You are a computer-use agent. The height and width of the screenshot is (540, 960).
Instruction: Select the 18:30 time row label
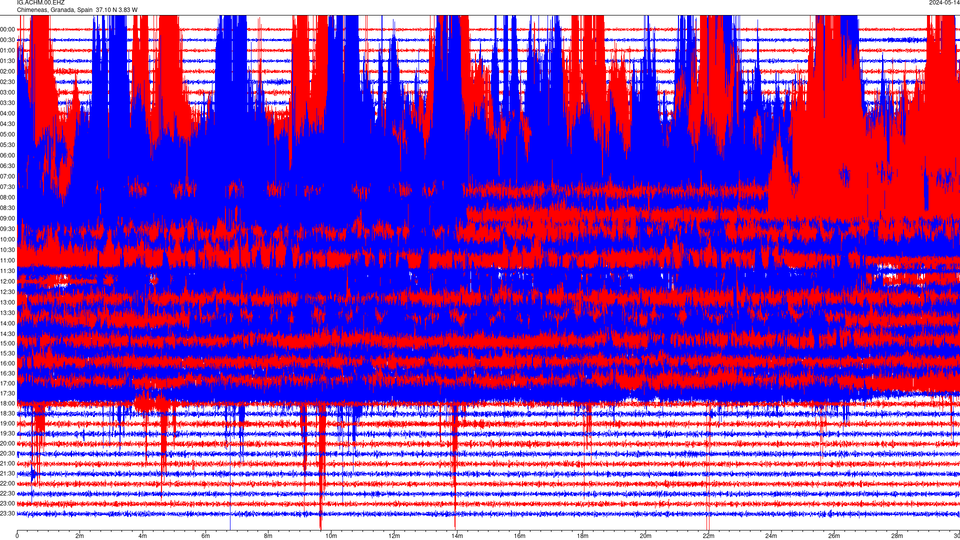click(x=7, y=413)
